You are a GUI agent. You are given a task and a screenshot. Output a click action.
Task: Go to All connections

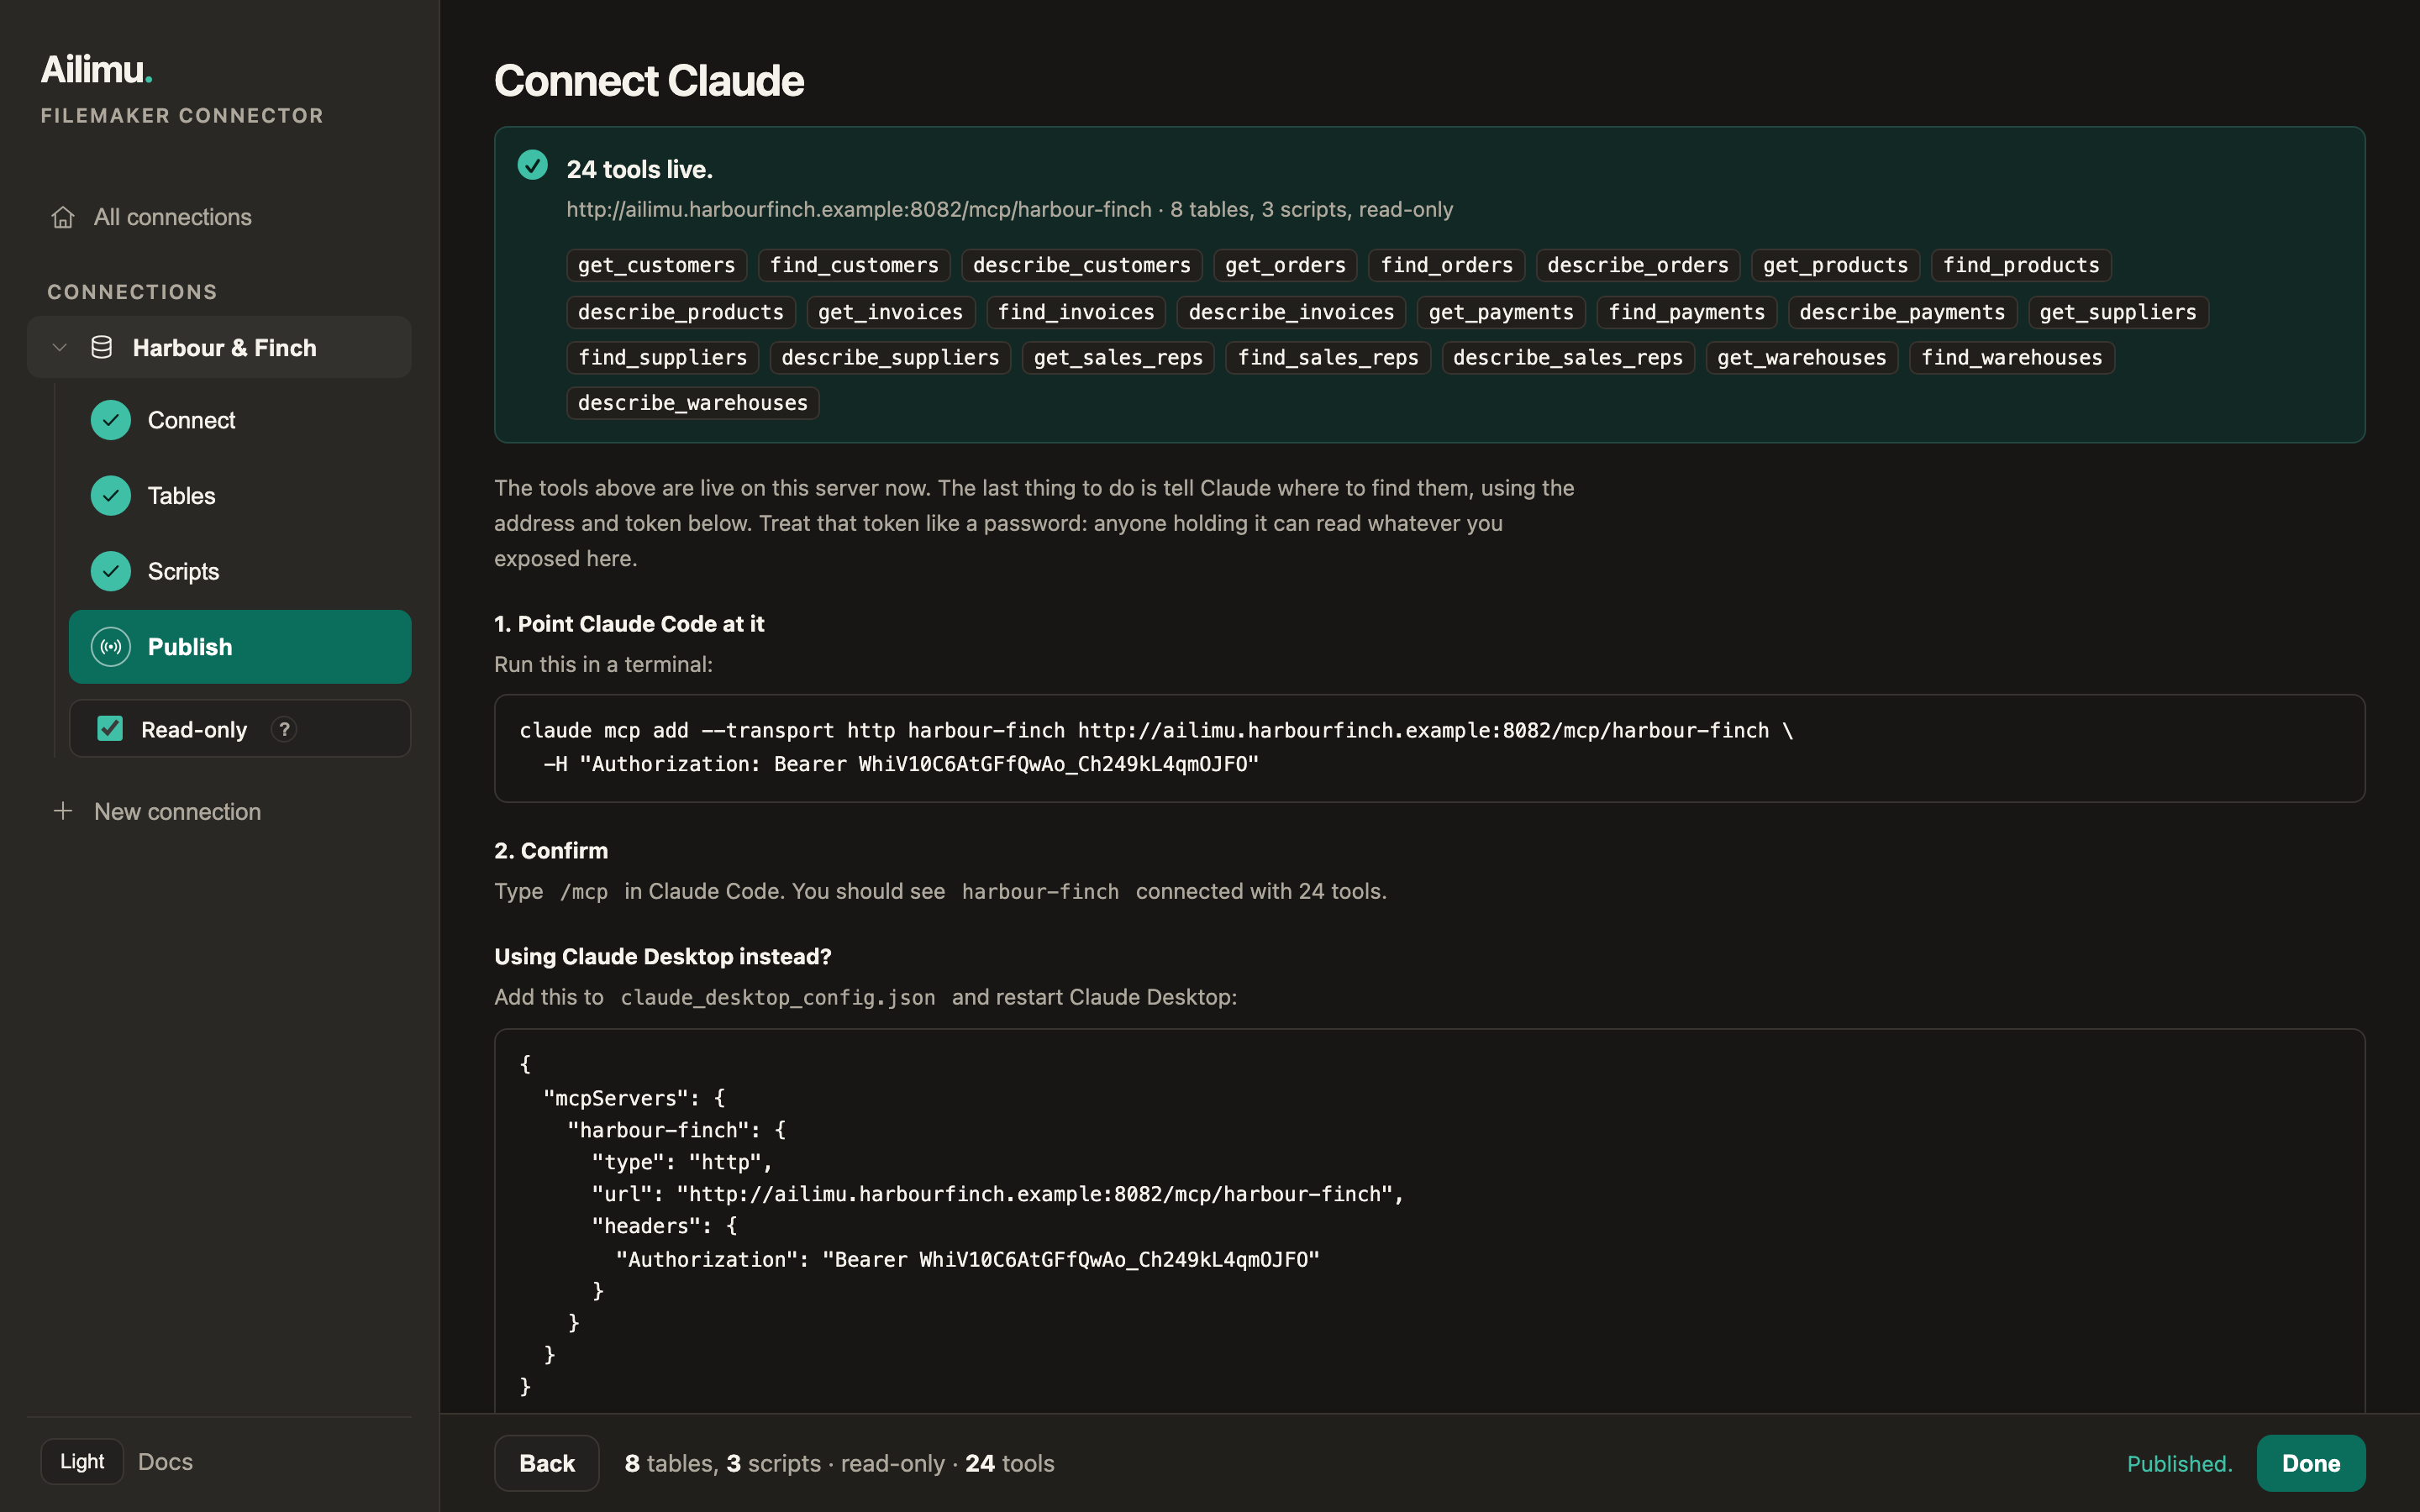172,217
